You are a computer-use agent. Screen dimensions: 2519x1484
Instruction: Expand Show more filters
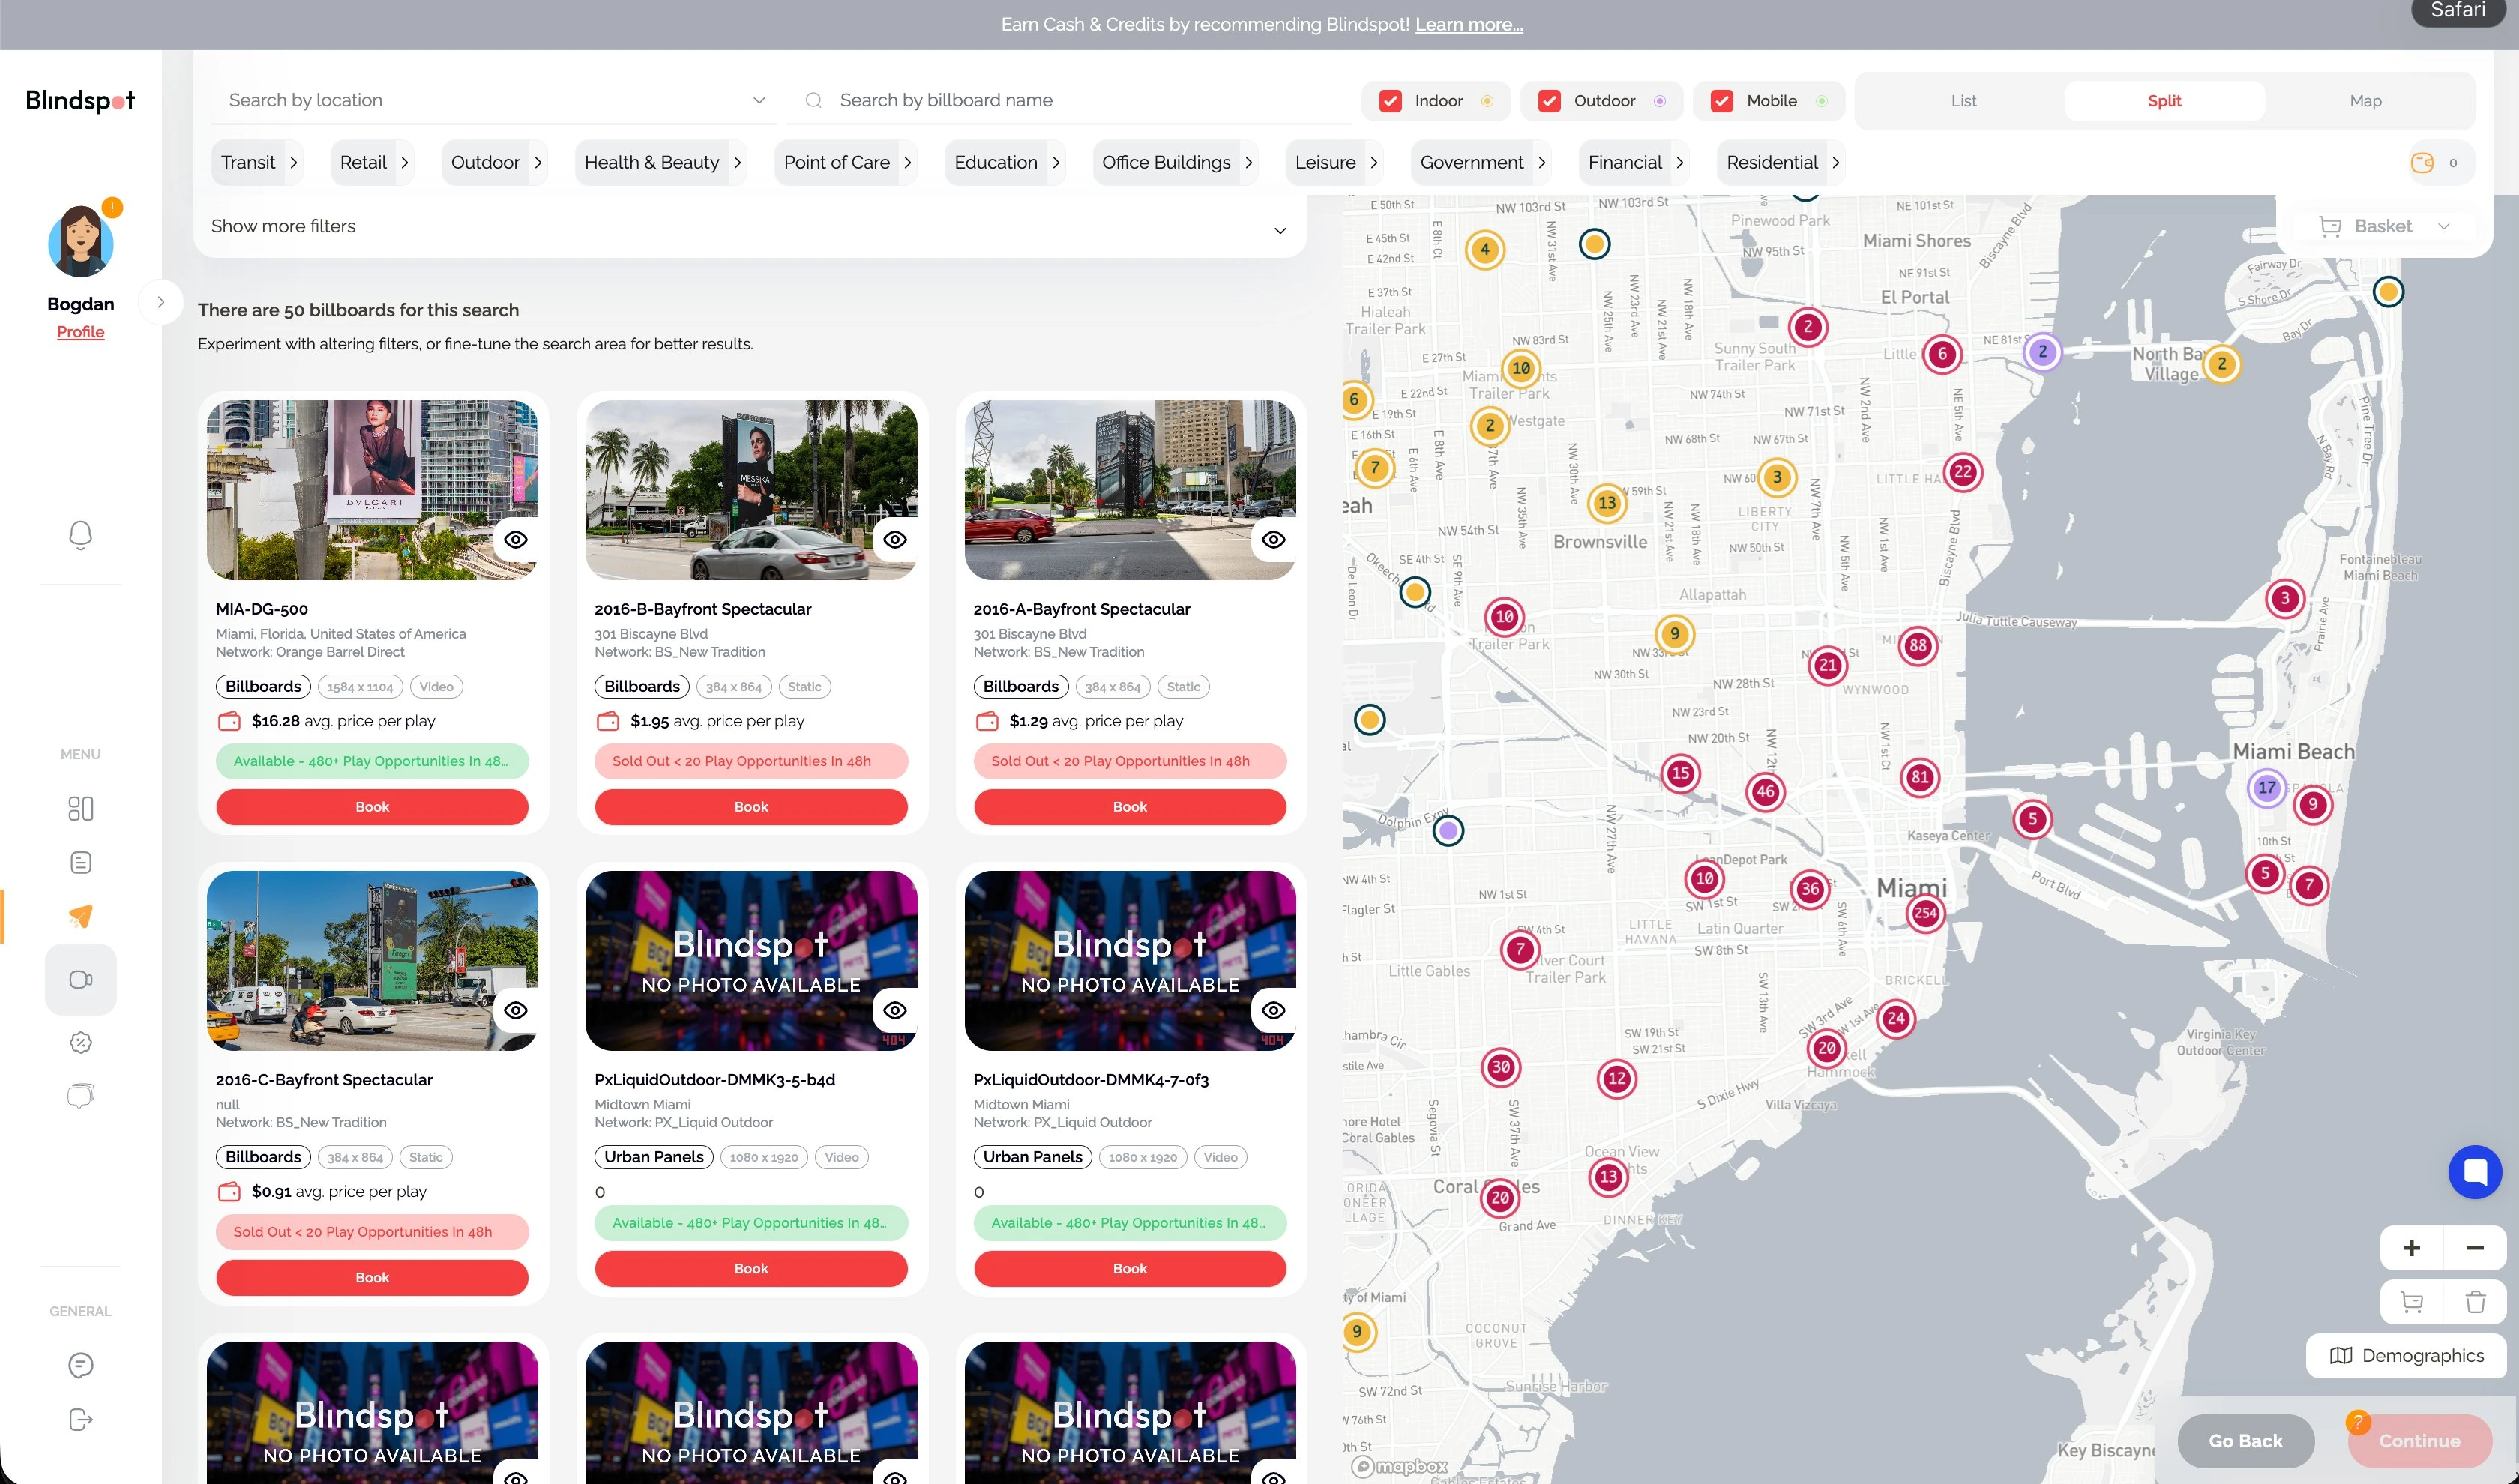749,227
